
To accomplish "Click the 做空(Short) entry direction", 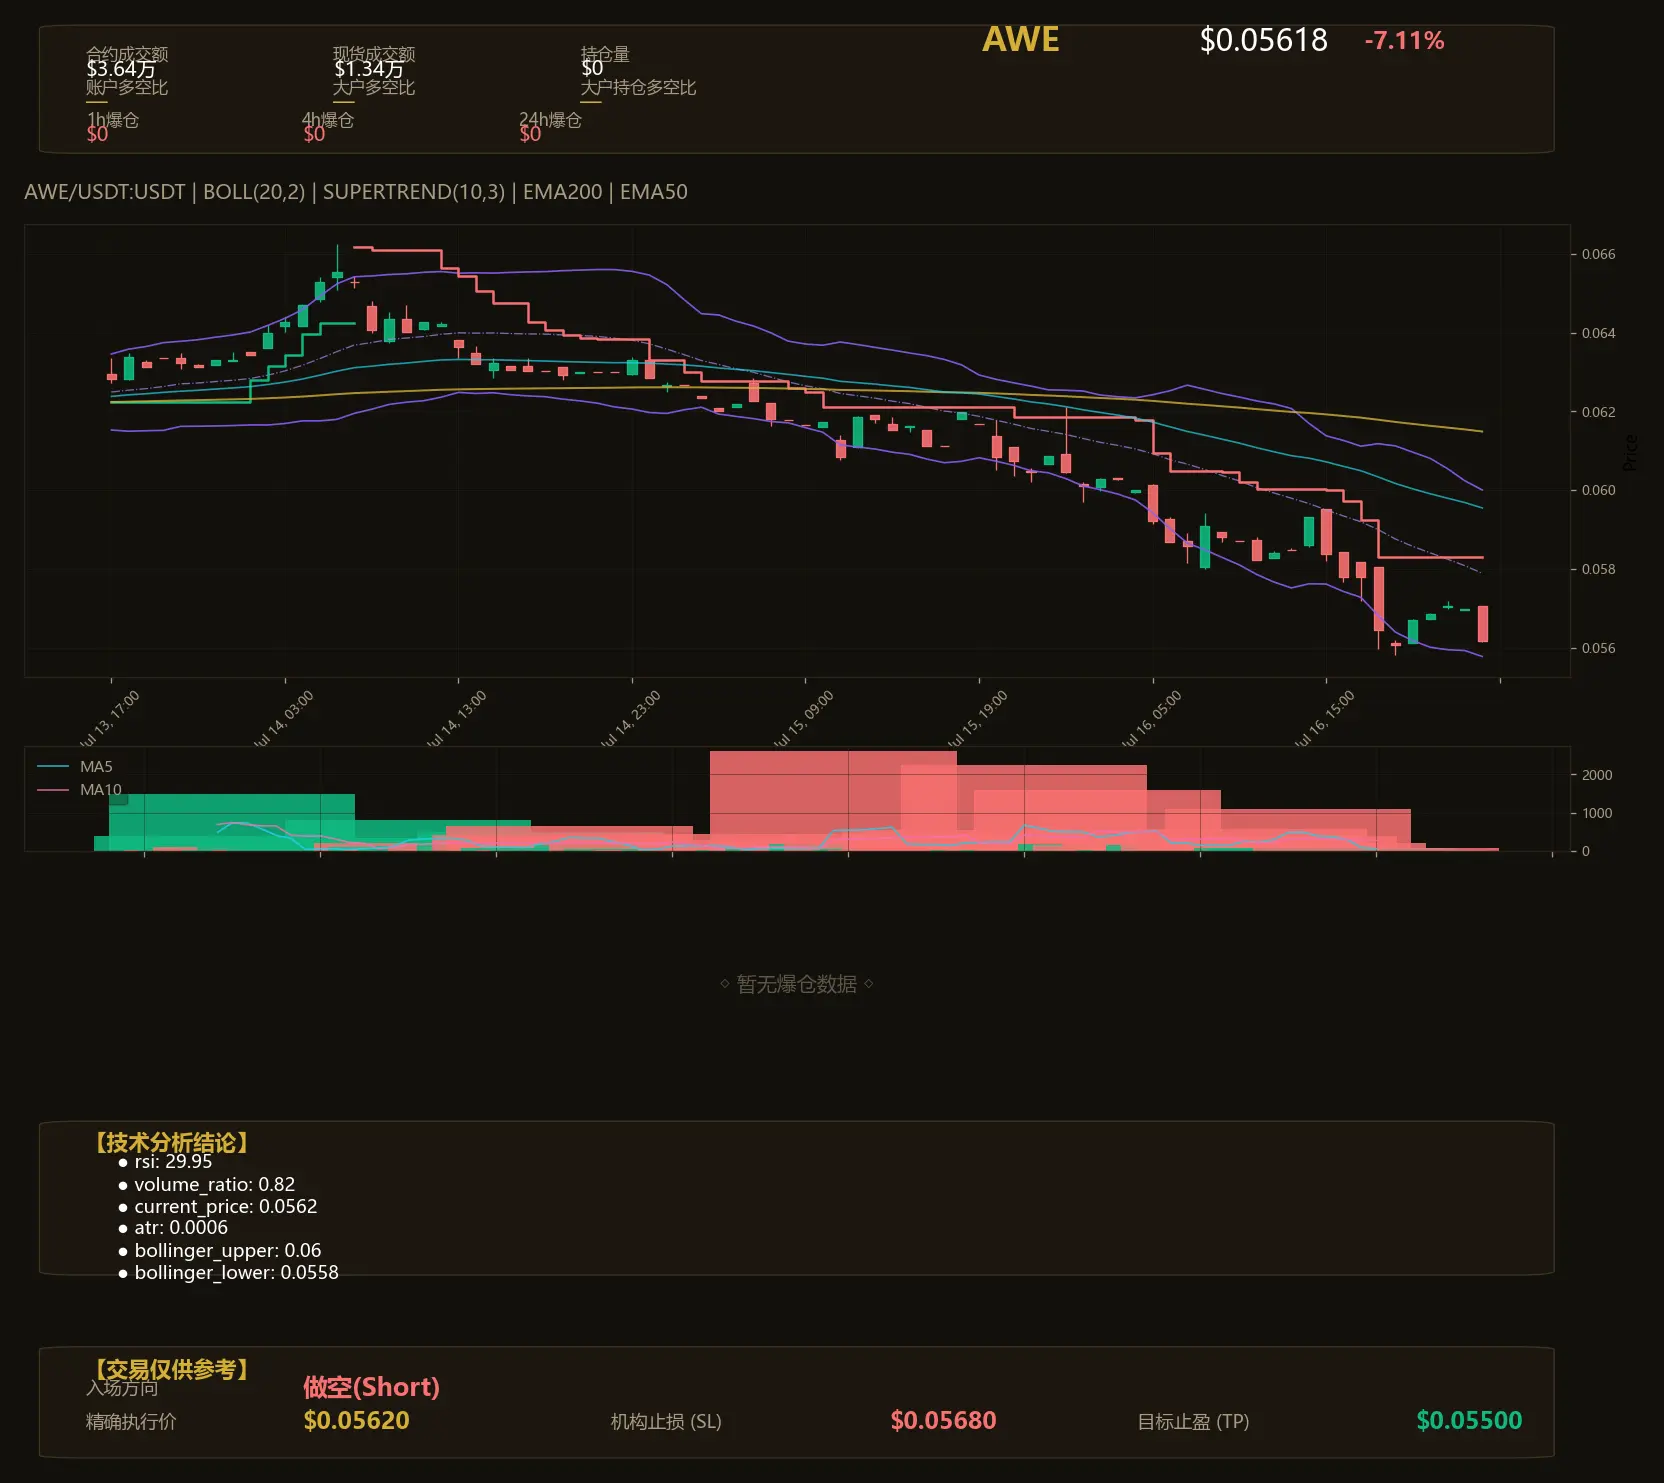I will pyautogui.click(x=371, y=1387).
